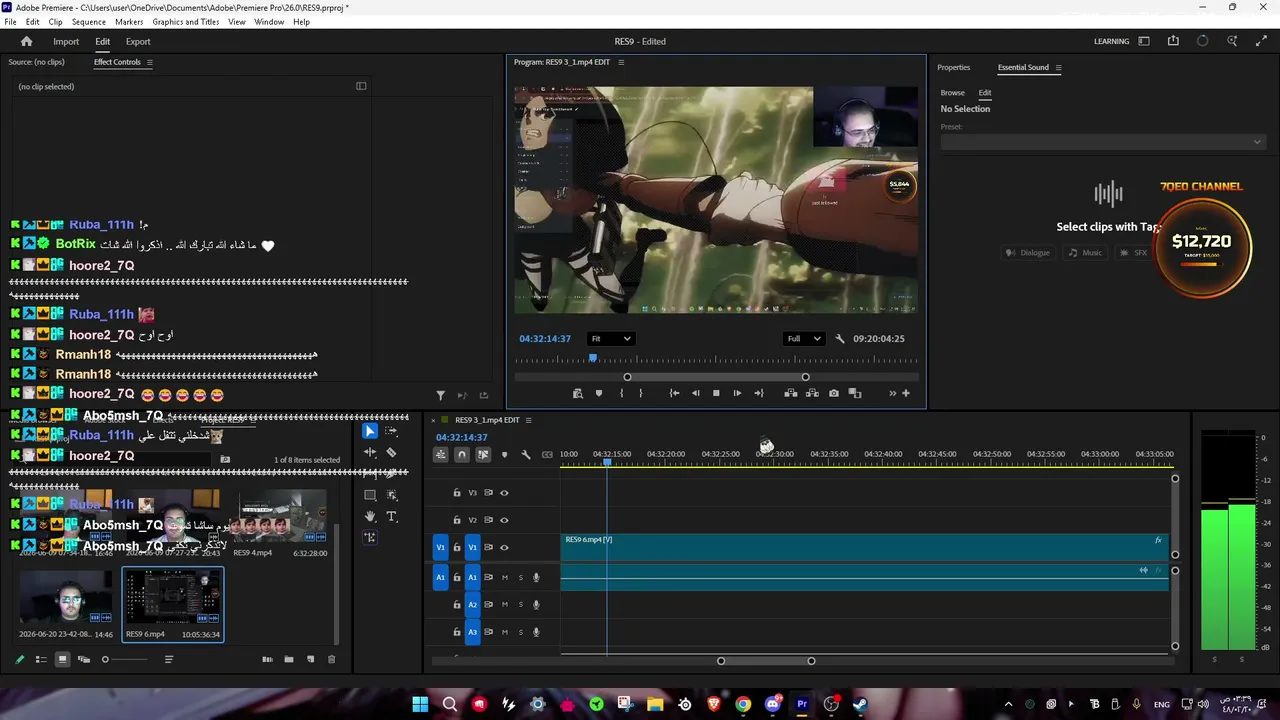Click the New Bin folder icon
The image size is (1280, 720).
[289, 659]
